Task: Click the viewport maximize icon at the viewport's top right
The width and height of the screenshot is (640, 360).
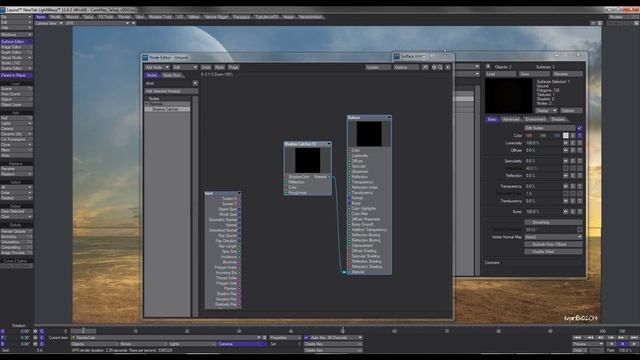Action: pos(600,23)
